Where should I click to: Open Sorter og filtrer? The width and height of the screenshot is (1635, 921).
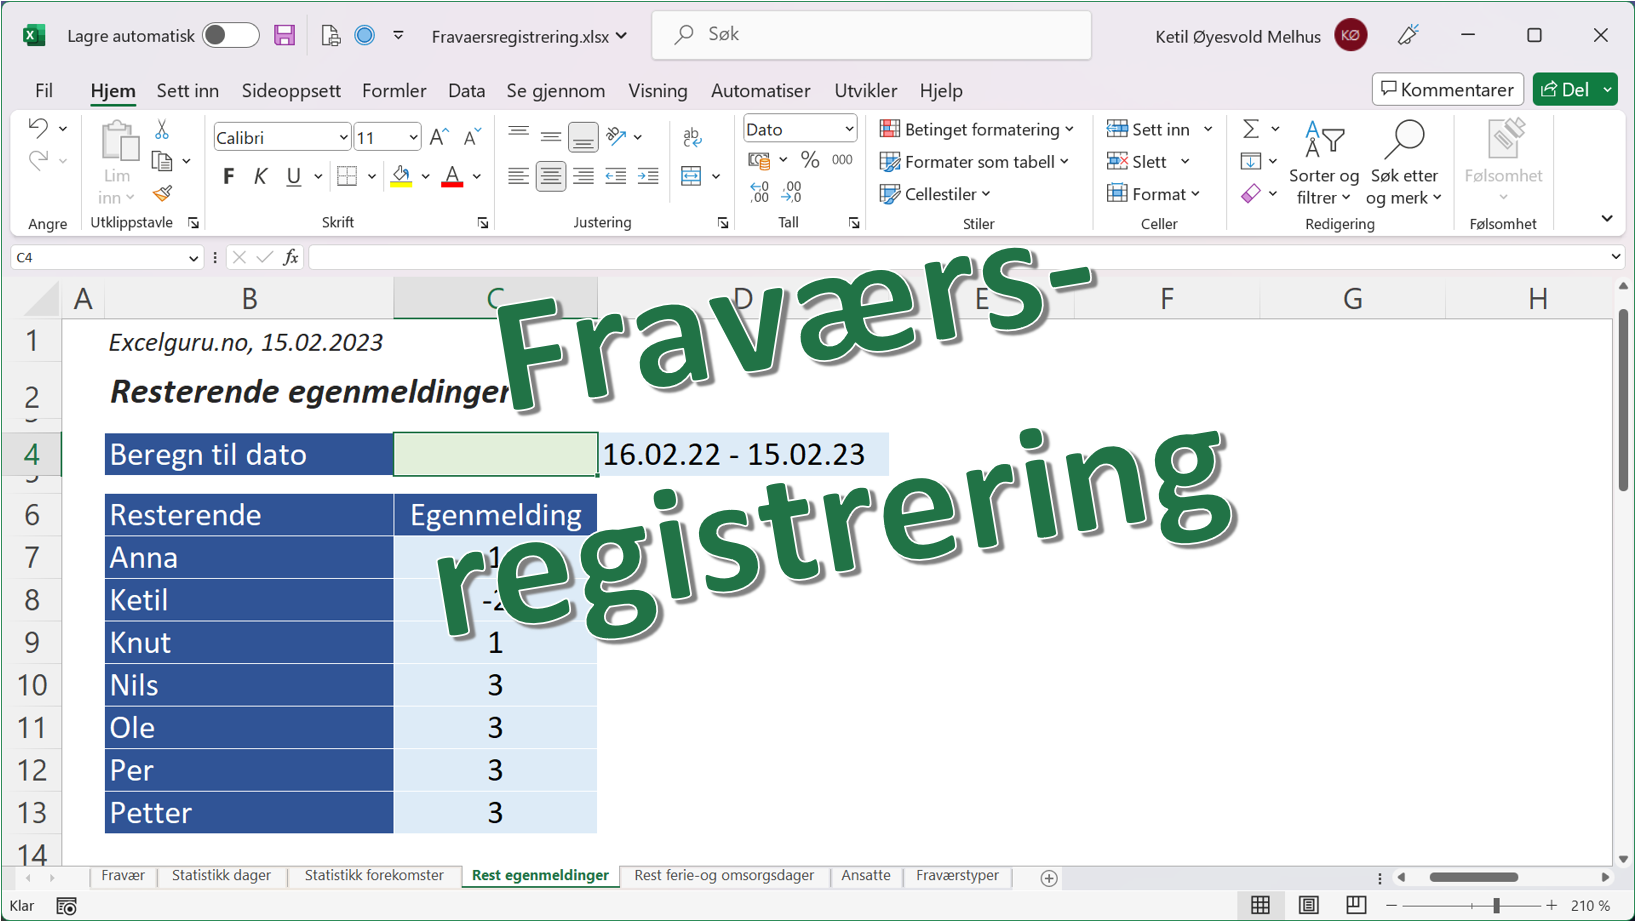[x=1324, y=163]
